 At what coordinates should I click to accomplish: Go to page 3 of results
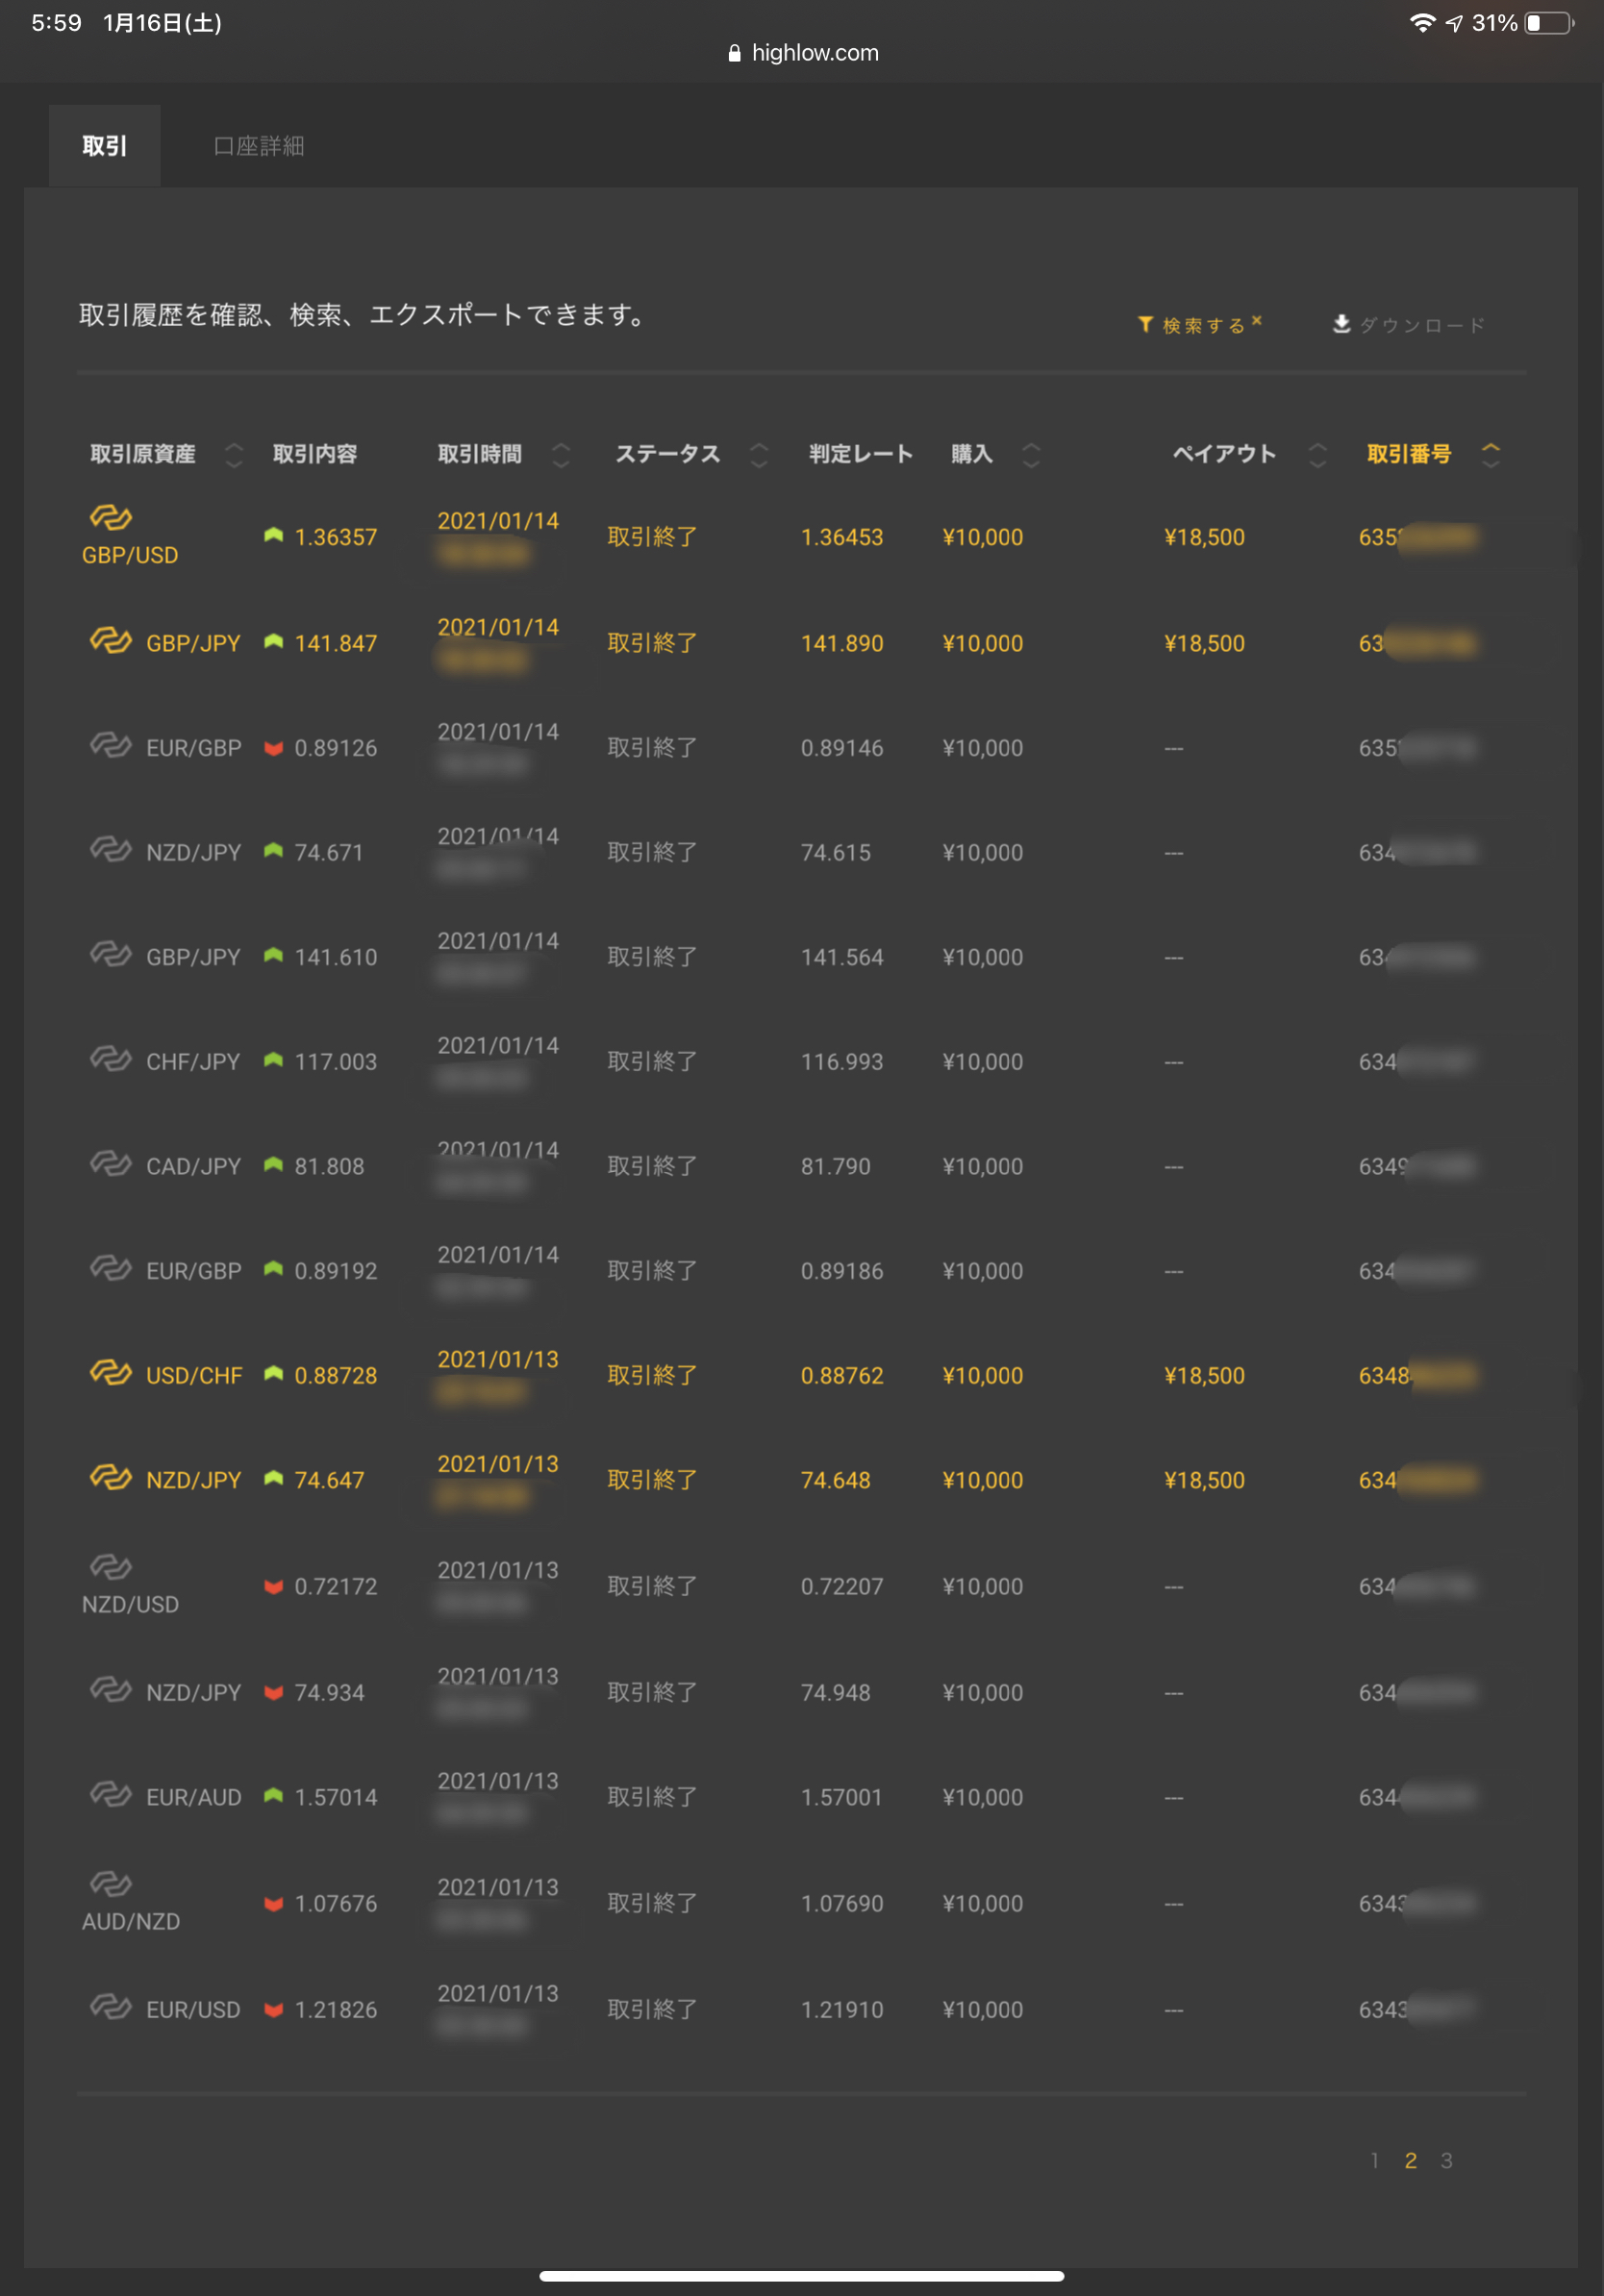pyautogui.click(x=1446, y=2160)
